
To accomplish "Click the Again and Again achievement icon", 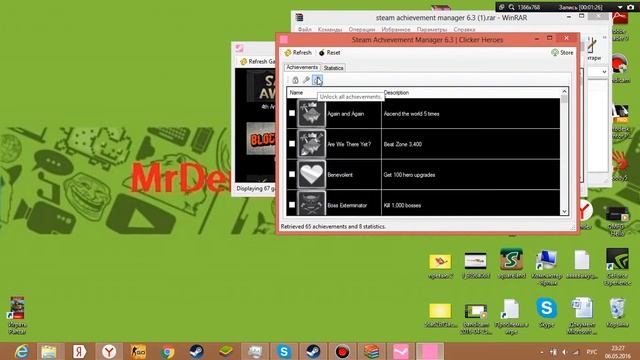I will click(311, 113).
